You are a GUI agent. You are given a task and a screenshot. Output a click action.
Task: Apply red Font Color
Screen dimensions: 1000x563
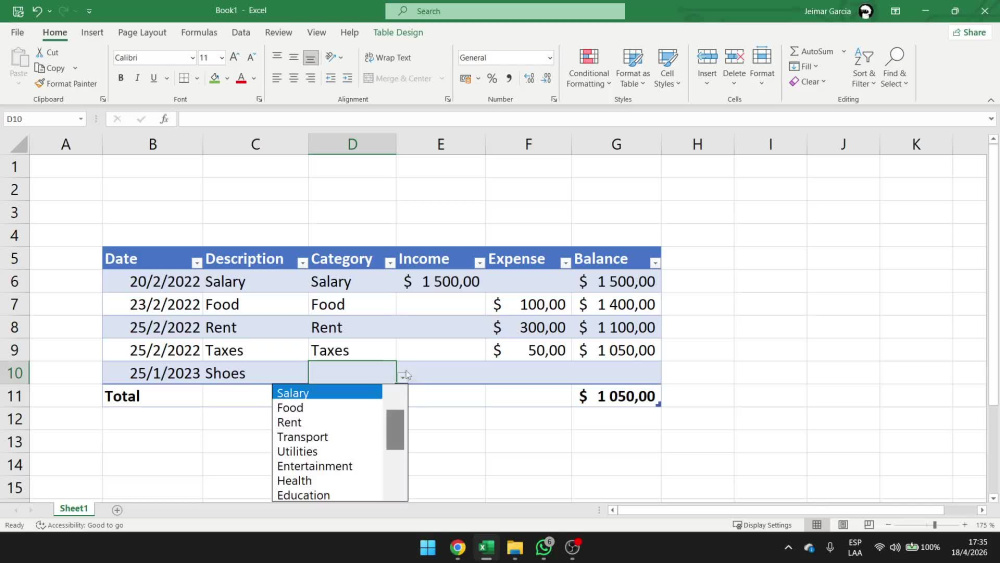click(x=241, y=78)
